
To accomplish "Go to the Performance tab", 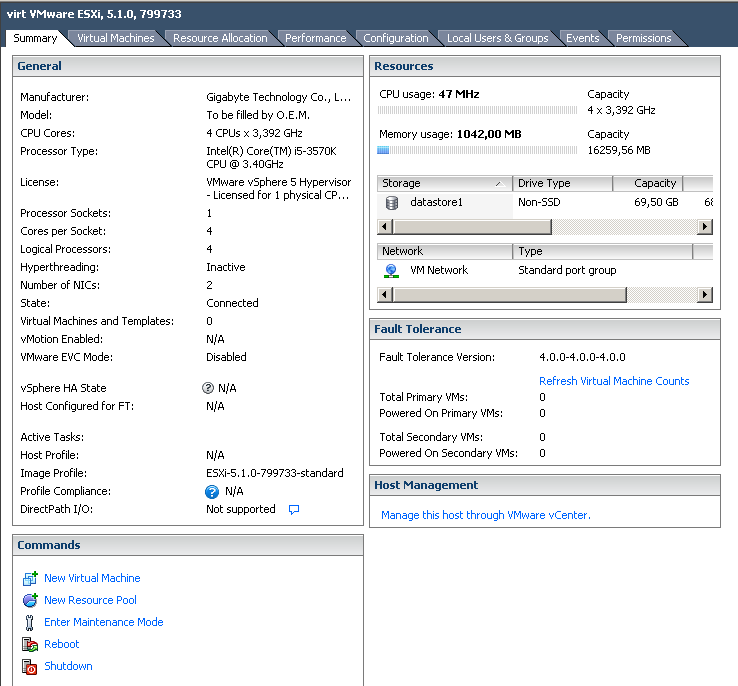I will pos(315,38).
